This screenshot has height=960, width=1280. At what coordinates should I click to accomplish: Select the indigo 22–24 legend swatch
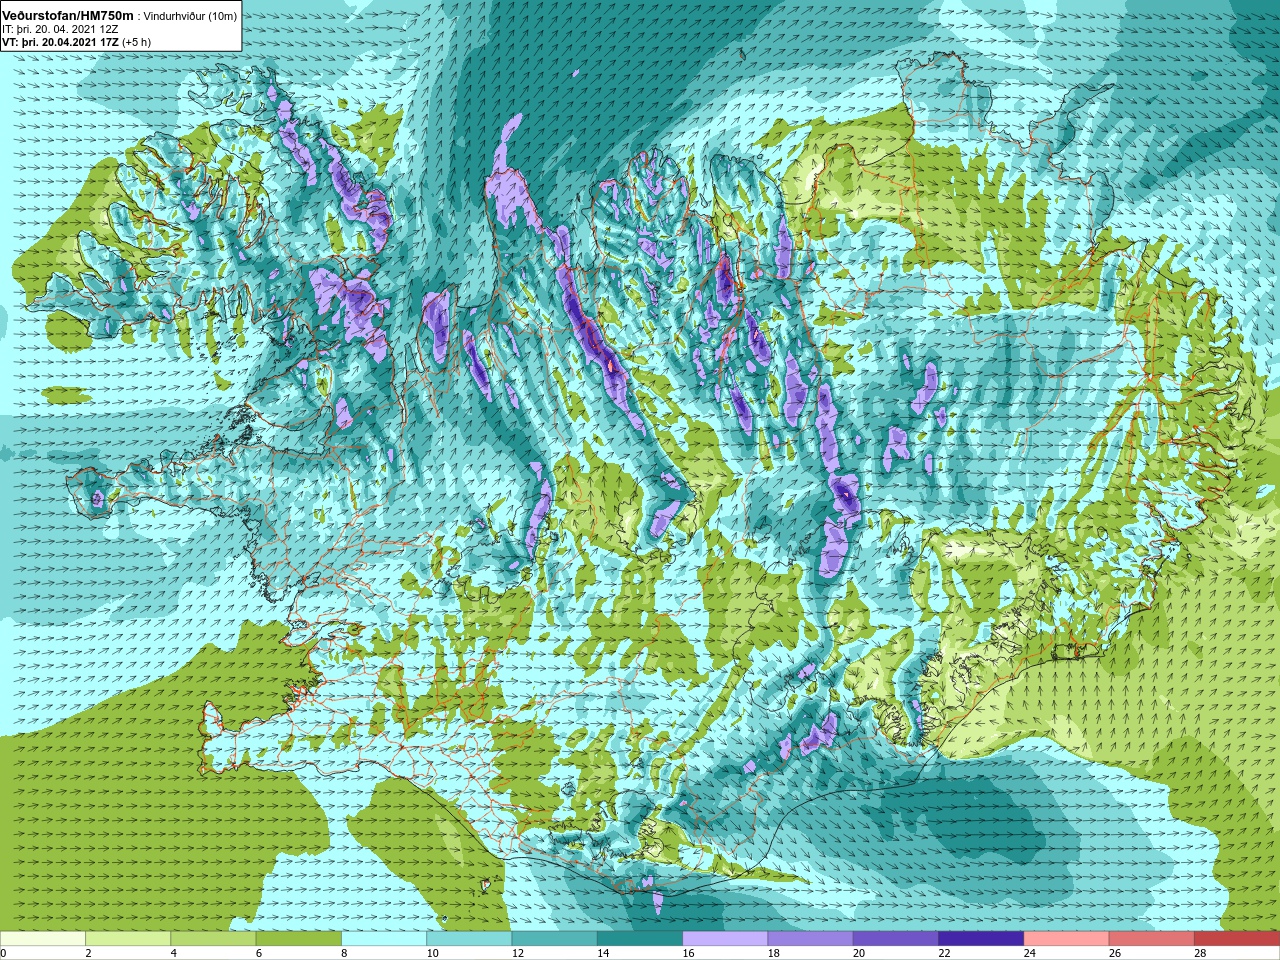tap(981, 938)
